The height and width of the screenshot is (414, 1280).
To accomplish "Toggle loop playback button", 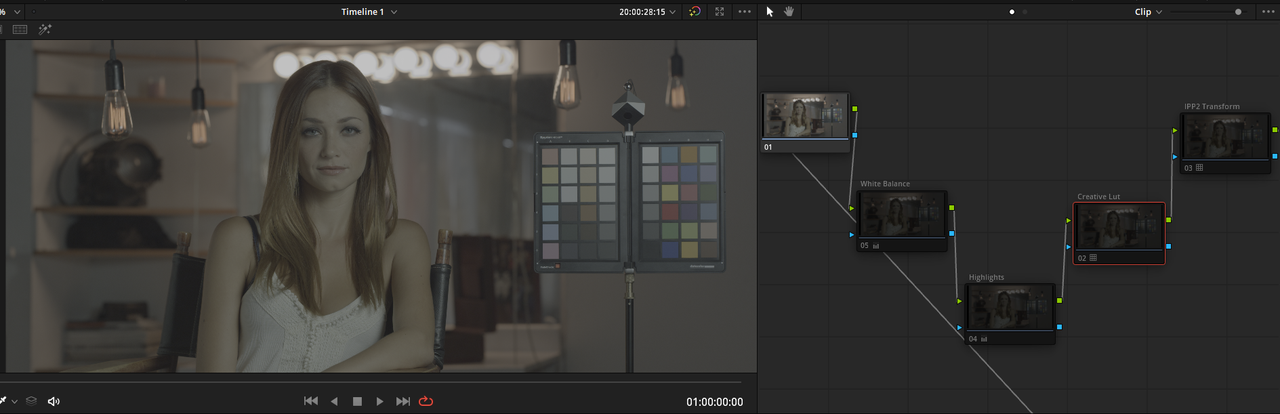I will click(x=427, y=401).
